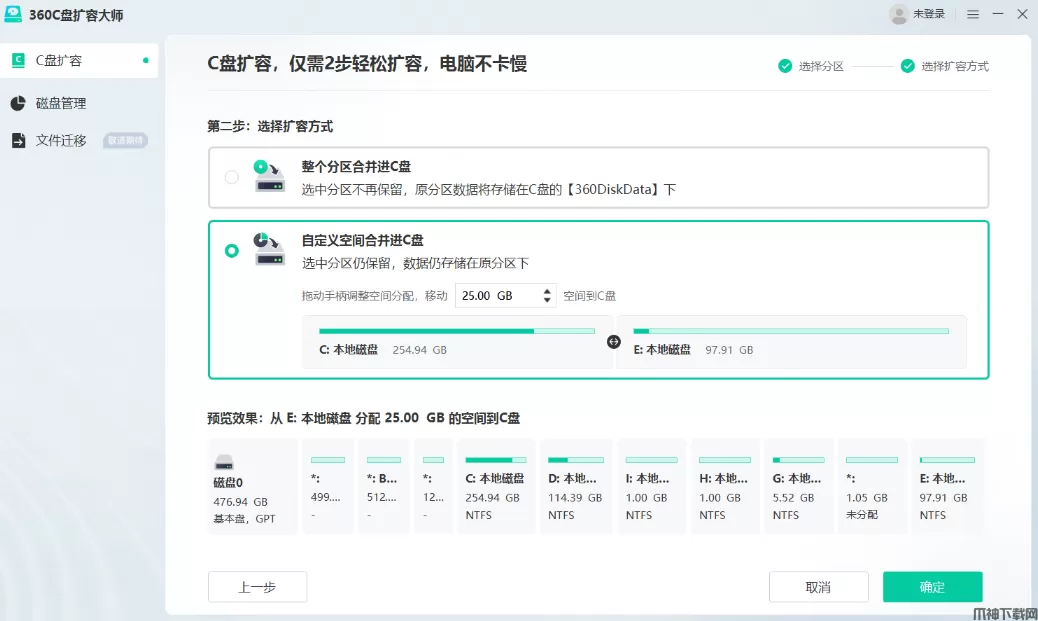
Task: Click the slider handle between C and E
Action: coord(614,342)
